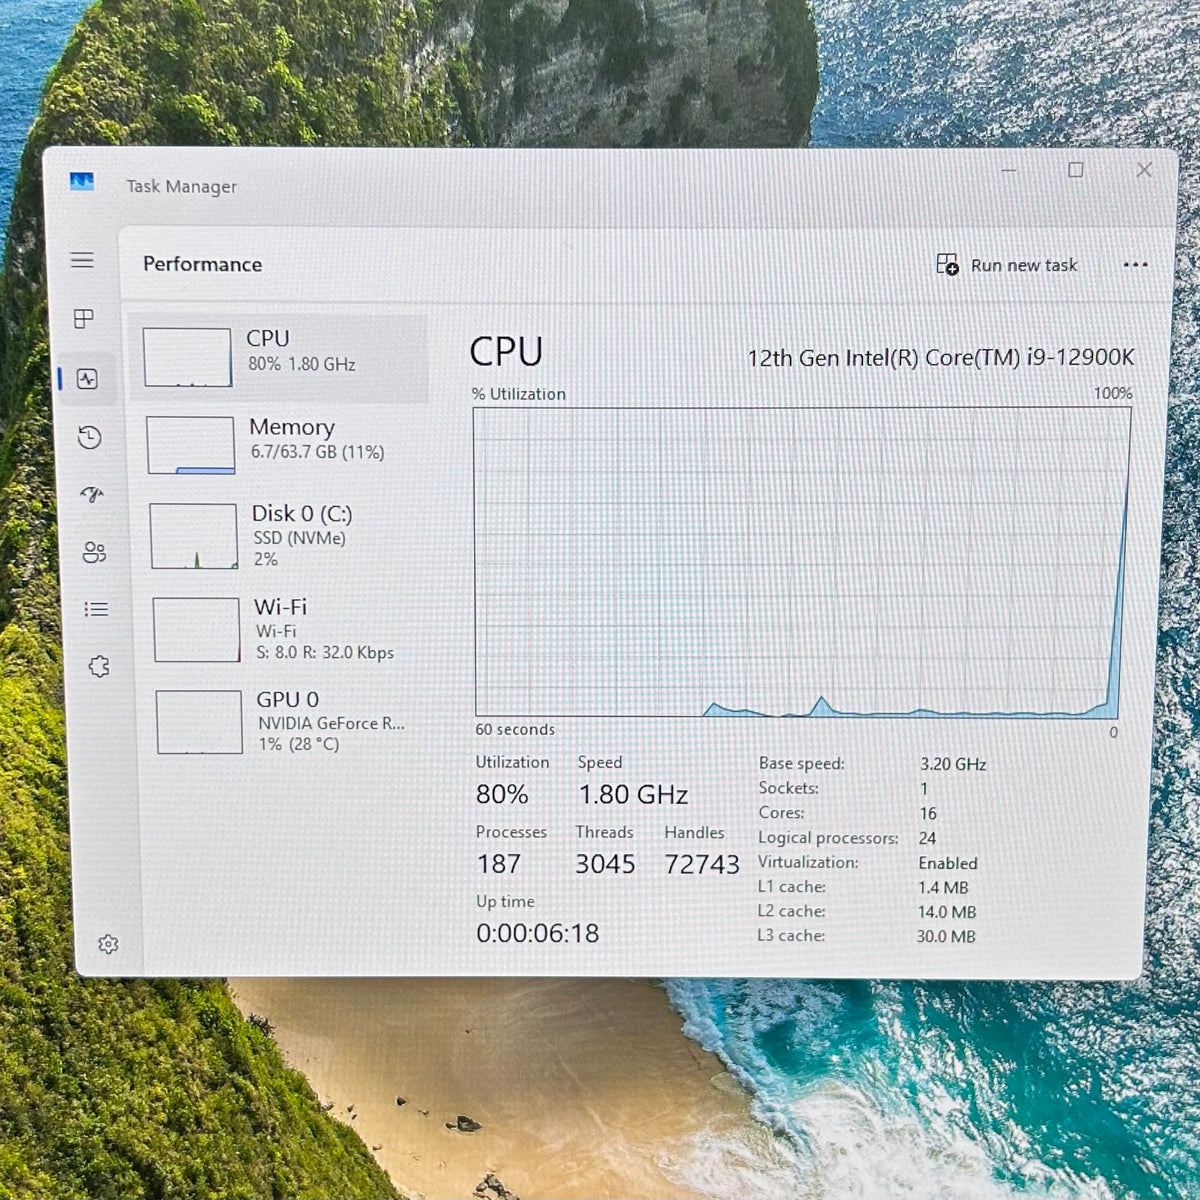Click the Performance page heading
The image size is (1200, 1200).
[x=203, y=264]
